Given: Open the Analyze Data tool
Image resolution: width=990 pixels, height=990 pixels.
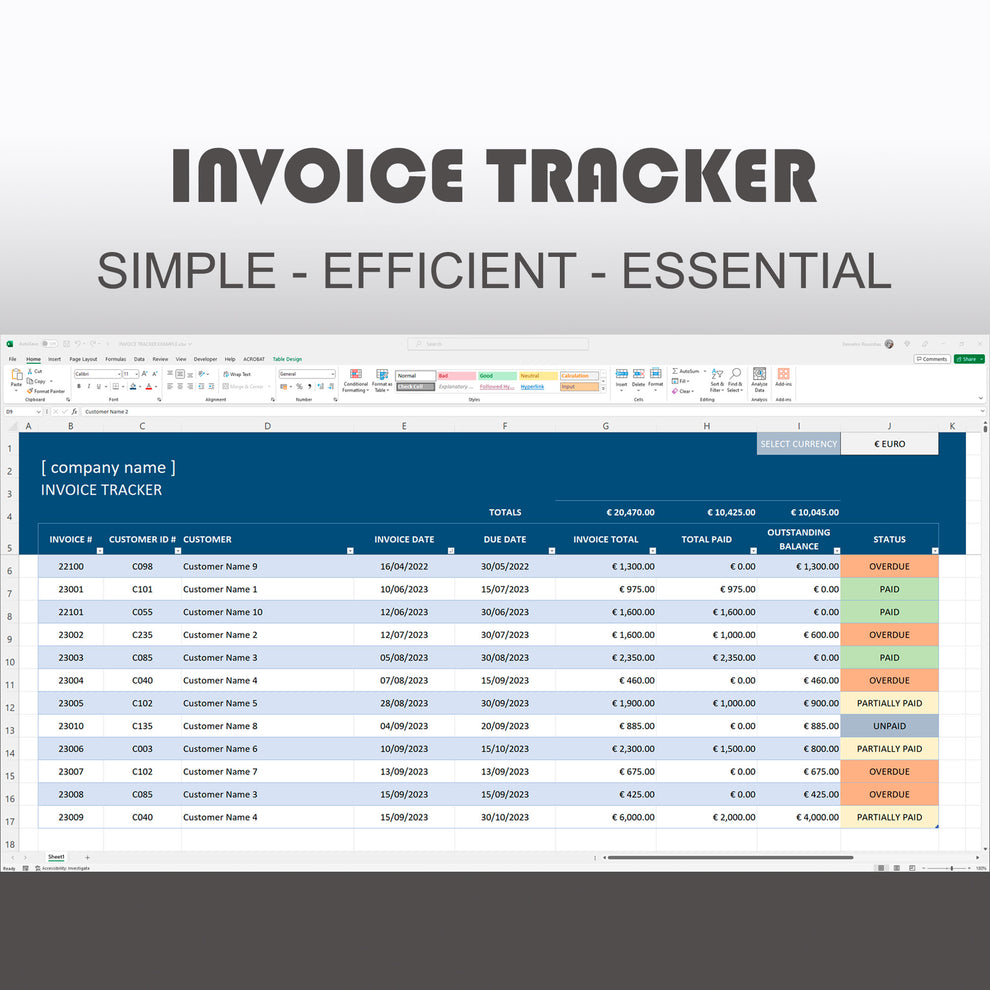Looking at the screenshot, I should point(759,374).
